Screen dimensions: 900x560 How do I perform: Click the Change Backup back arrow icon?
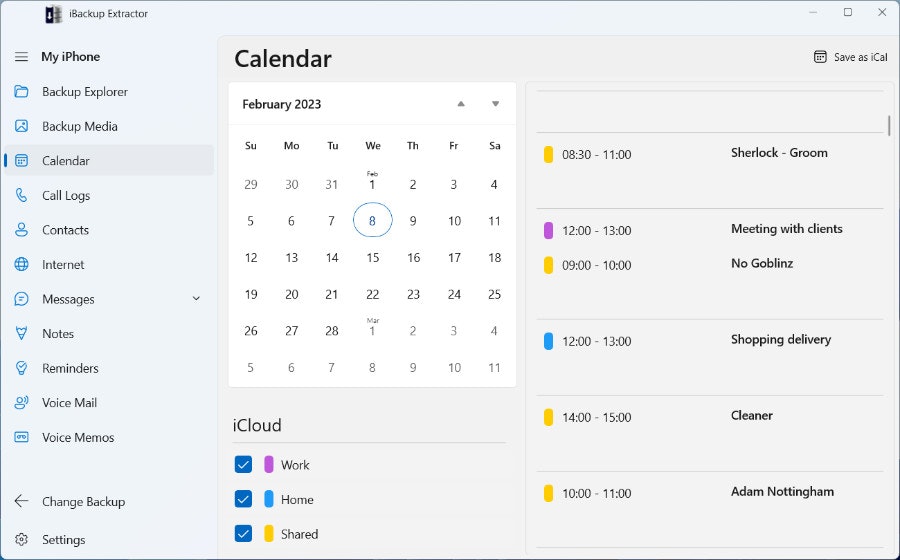[21, 501]
